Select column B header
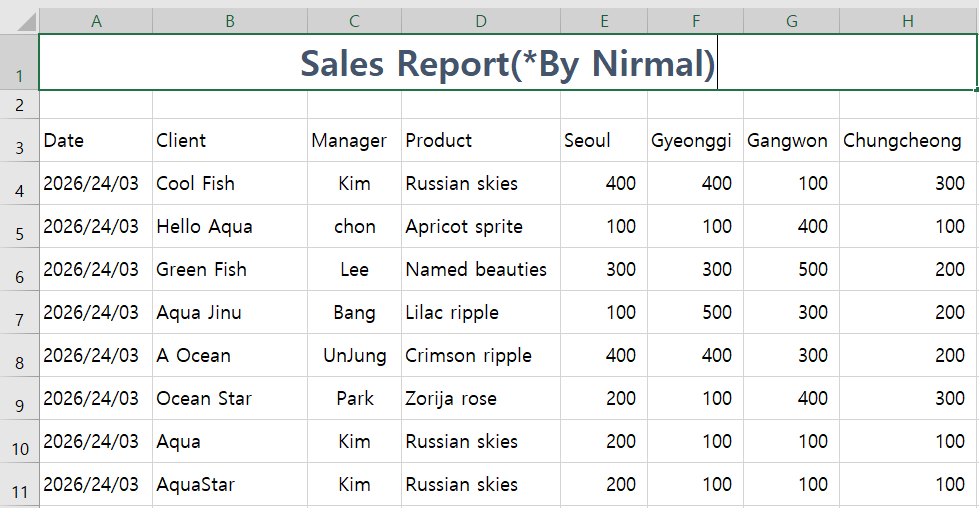Image resolution: width=979 pixels, height=508 pixels. 230,21
